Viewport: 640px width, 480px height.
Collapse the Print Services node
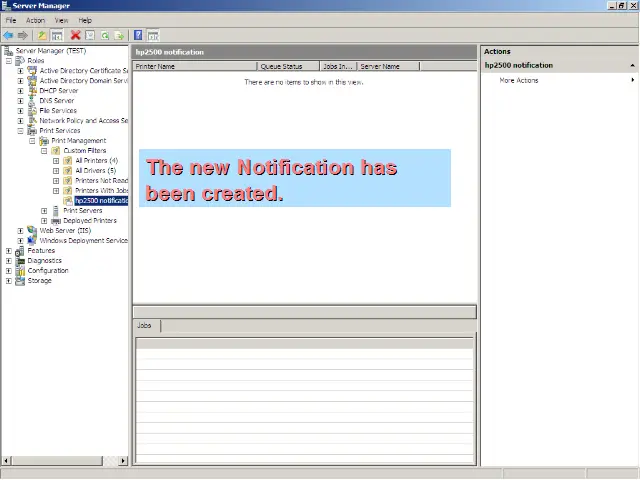20,131
